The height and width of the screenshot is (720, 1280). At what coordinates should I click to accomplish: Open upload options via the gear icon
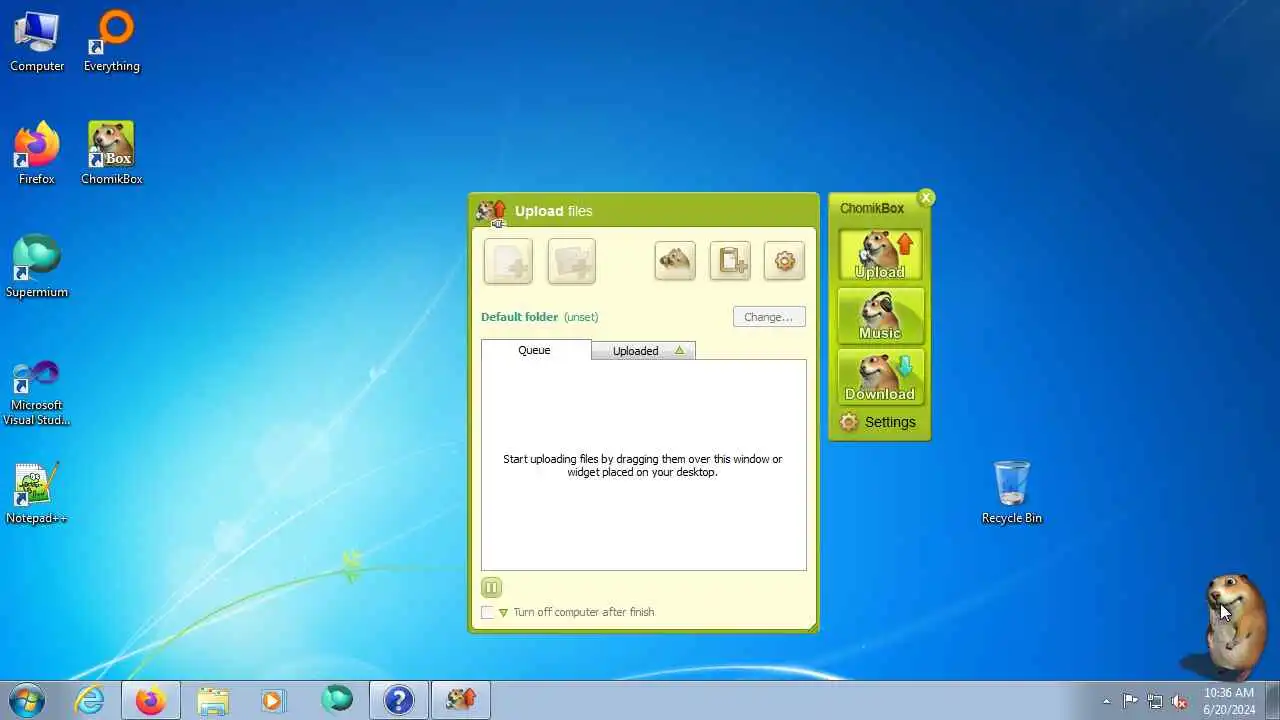pyautogui.click(x=785, y=261)
